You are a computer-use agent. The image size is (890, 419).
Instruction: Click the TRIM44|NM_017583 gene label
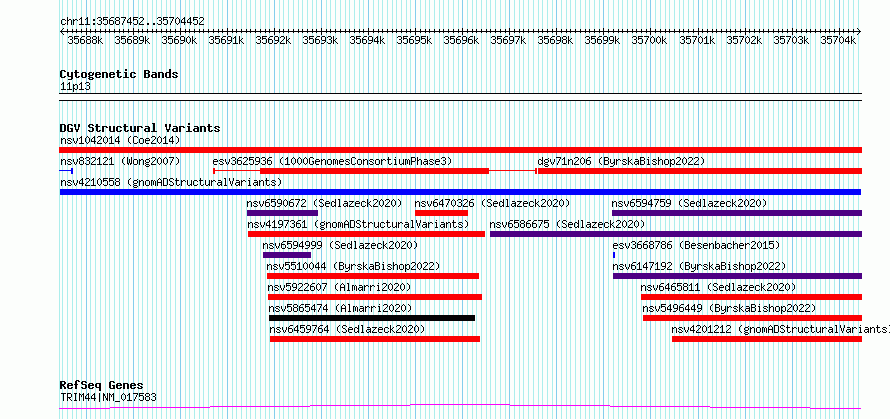point(108,397)
